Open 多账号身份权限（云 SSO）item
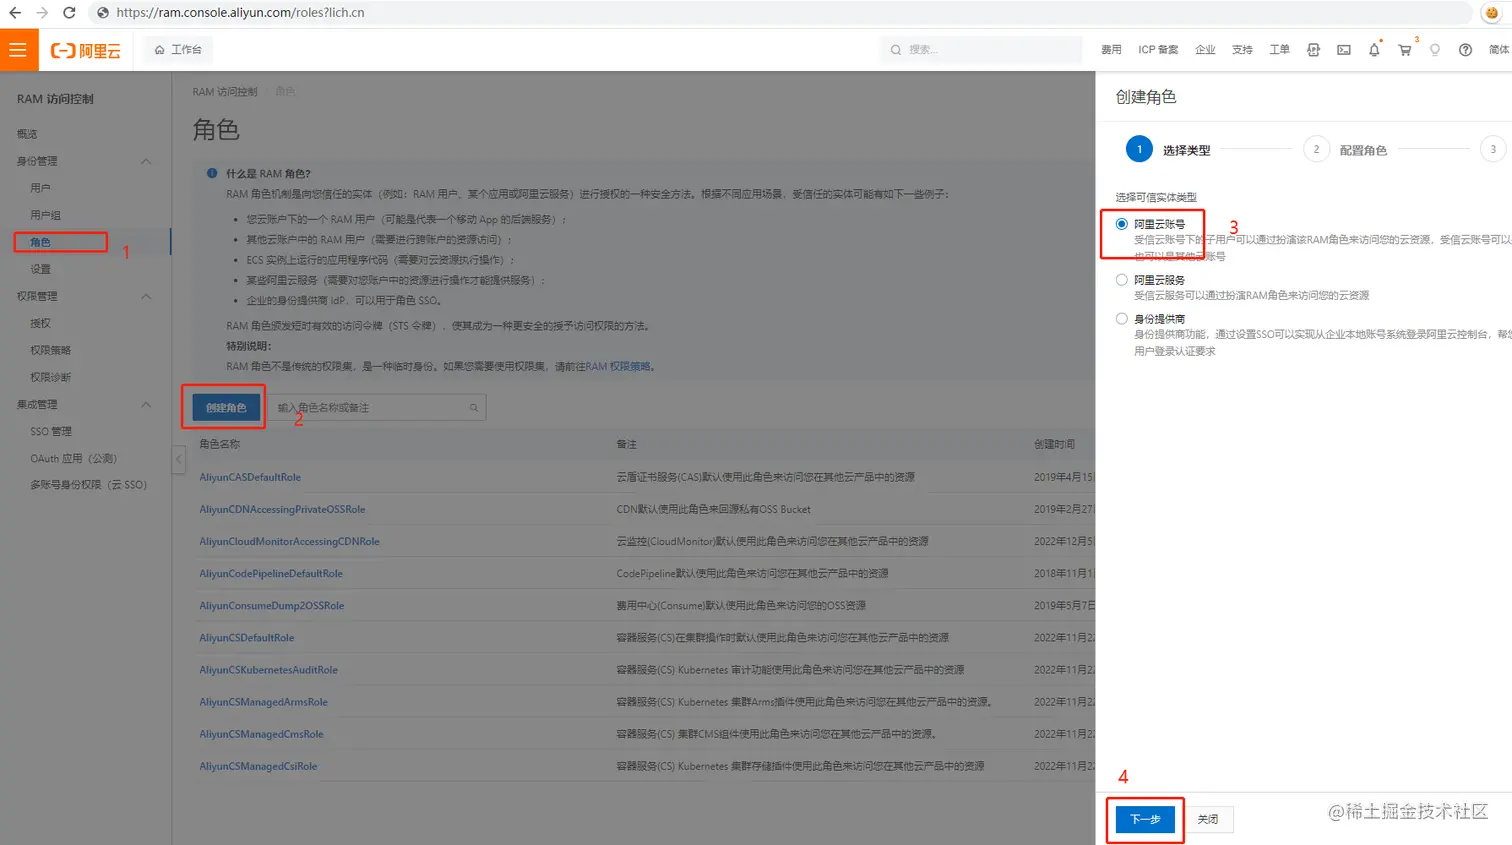Image resolution: width=1512 pixels, height=845 pixels. tap(88, 485)
